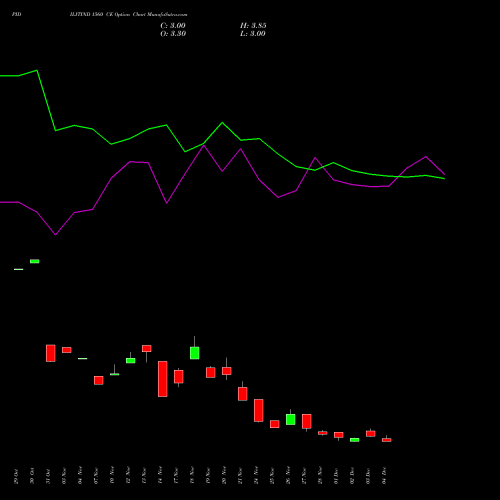This screenshot has height=500, width=500.
Task: Select the 19 Nov date label
Action: coord(208,476)
